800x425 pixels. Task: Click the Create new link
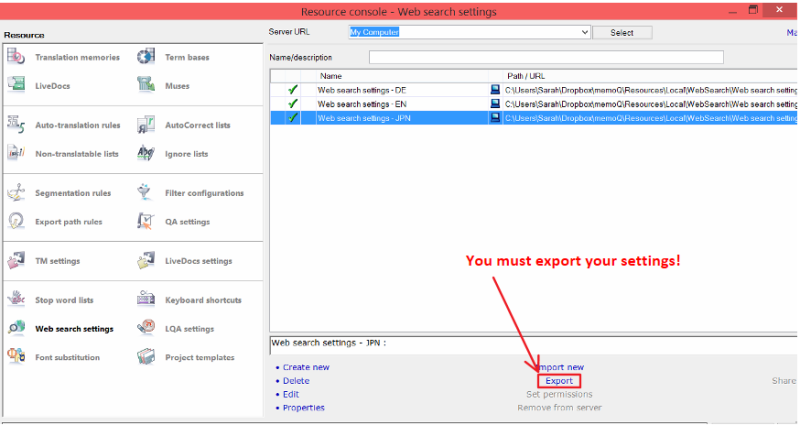click(306, 367)
